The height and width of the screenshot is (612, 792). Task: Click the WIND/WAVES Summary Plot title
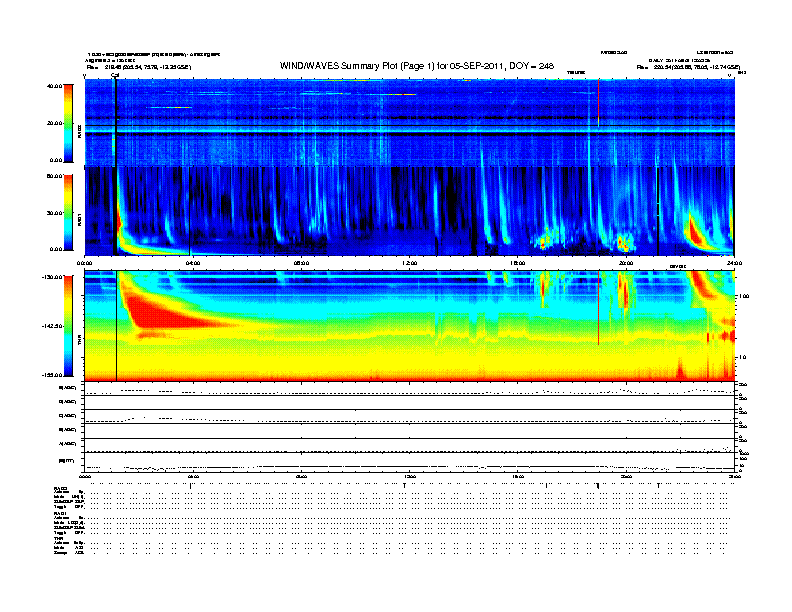[x=417, y=66]
